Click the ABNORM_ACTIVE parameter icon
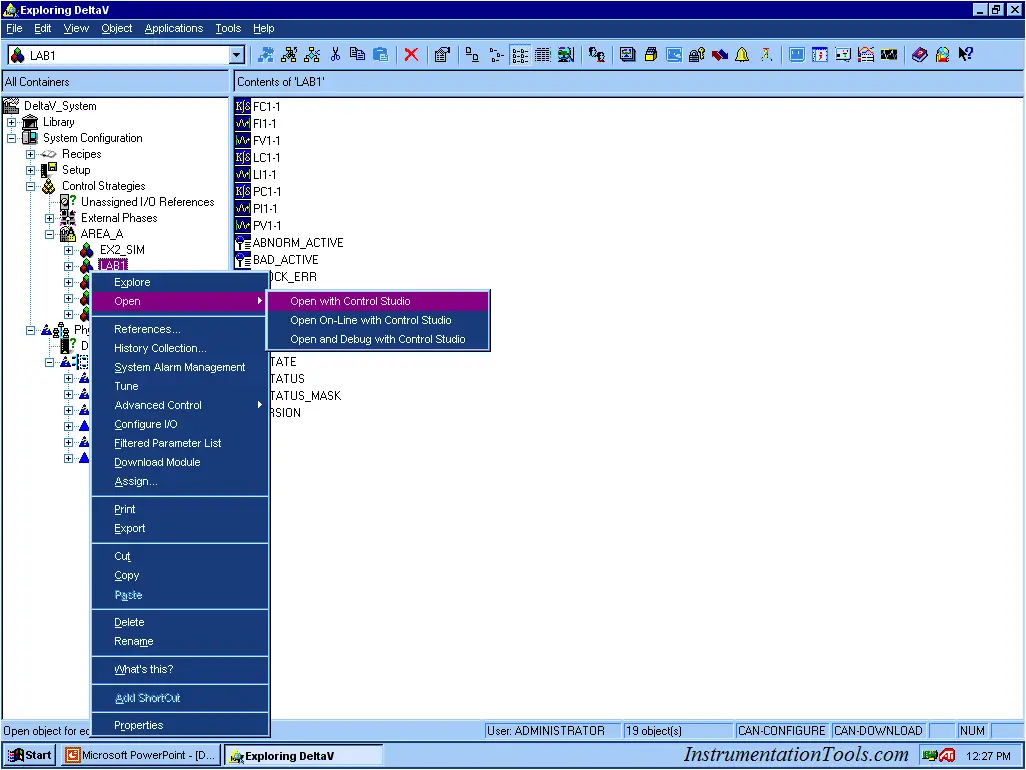 coord(243,243)
